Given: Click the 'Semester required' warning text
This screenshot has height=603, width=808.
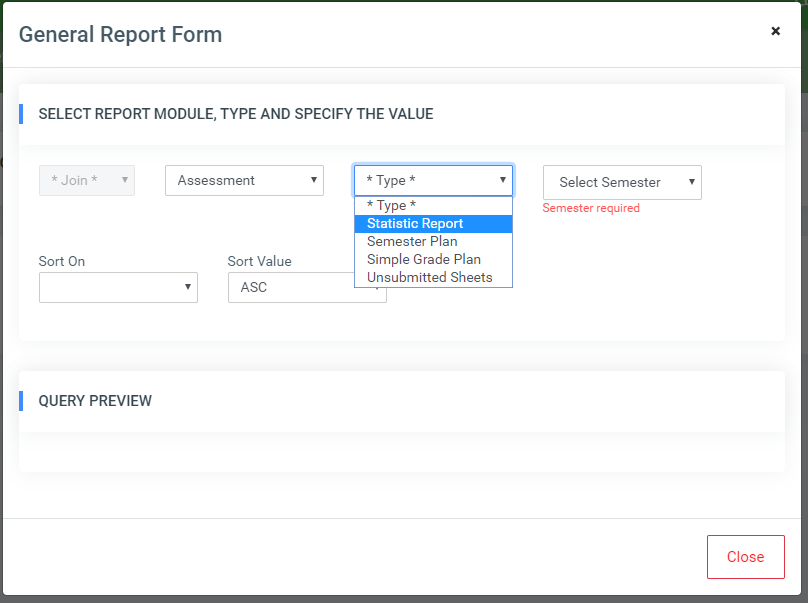Looking at the screenshot, I should coord(590,207).
